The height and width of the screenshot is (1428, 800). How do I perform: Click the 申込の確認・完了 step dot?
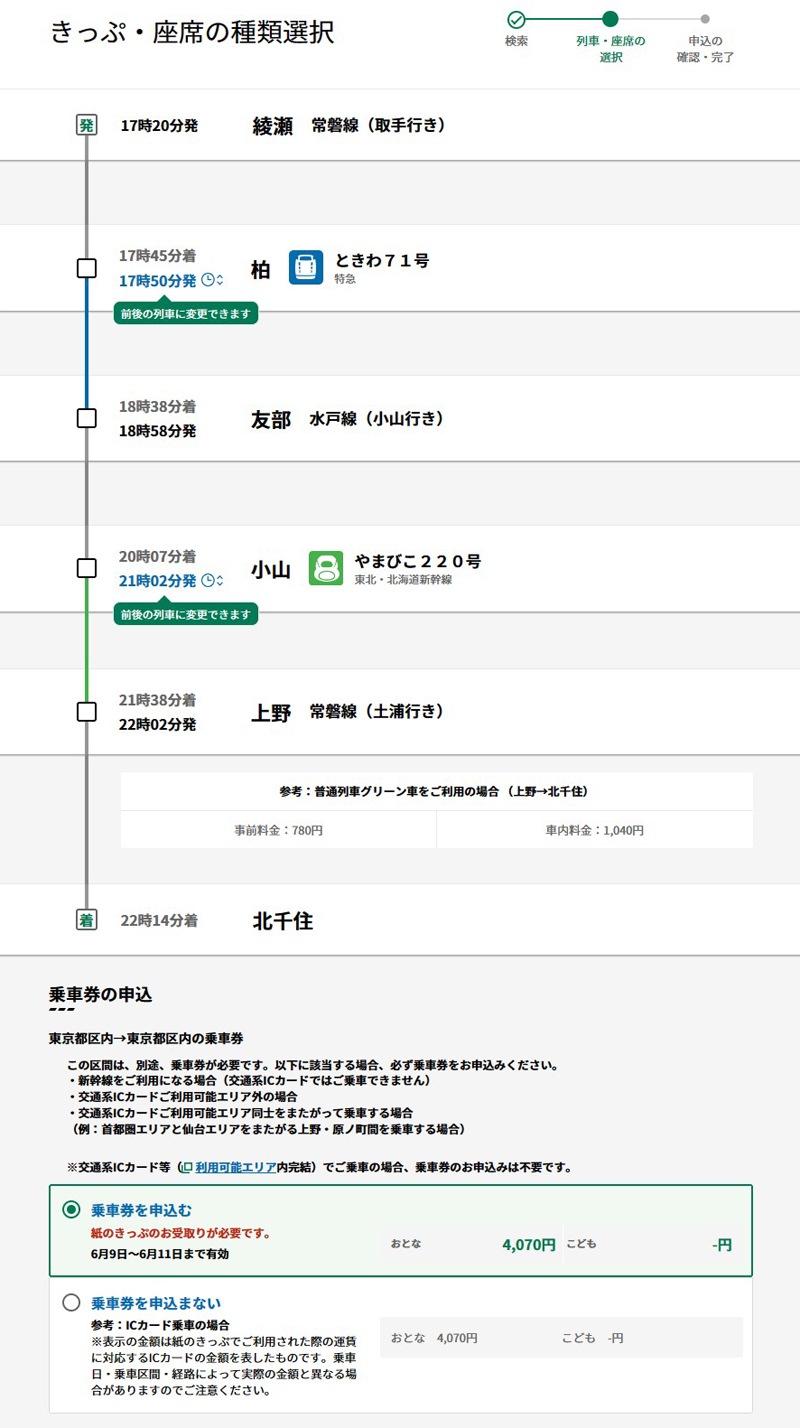[705, 19]
